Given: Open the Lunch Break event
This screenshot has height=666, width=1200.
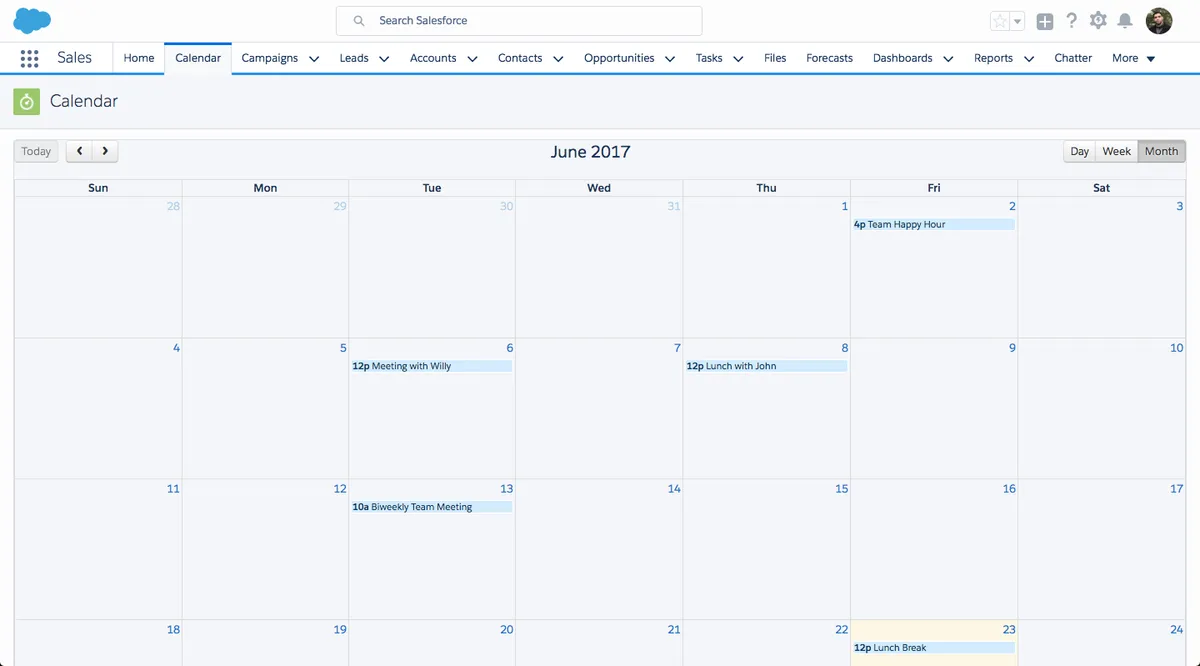Looking at the screenshot, I should click(x=933, y=648).
